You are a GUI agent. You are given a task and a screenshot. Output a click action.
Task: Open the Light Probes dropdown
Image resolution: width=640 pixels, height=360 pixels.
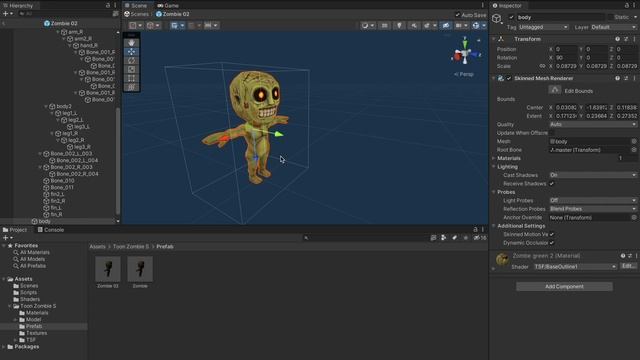tap(593, 200)
